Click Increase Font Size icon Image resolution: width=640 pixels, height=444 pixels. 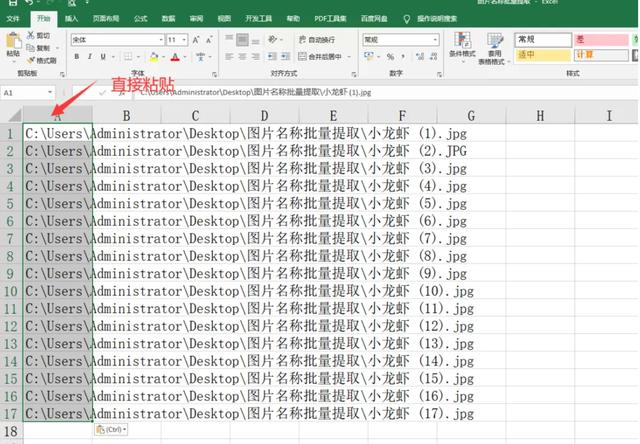tap(196, 40)
